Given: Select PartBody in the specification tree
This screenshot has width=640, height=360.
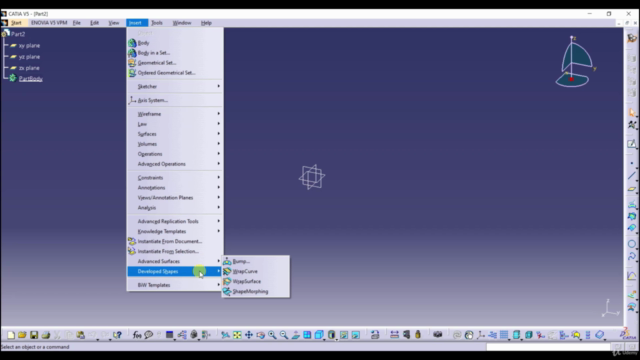Looking at the screenshot, I should pyautogui.click(x=30, y=78).
